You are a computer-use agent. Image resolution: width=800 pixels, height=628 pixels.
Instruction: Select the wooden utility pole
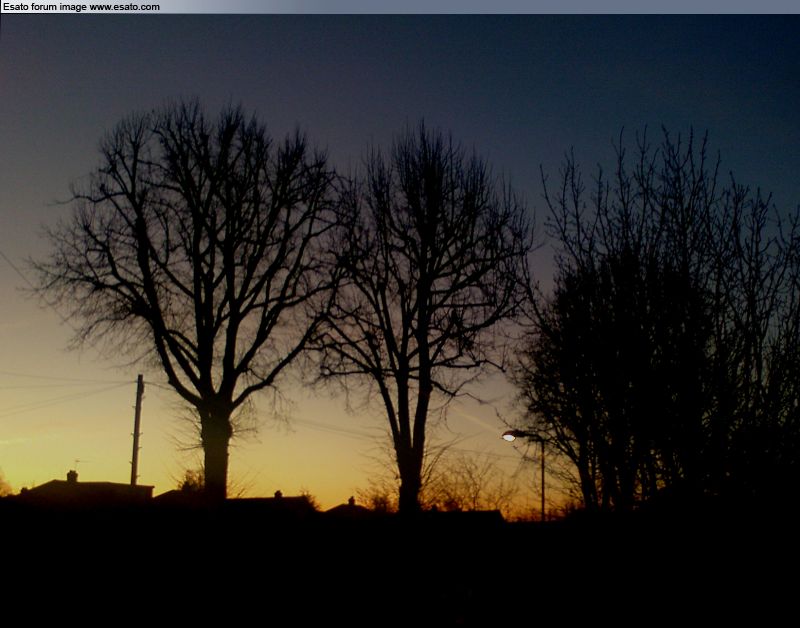[x=137, y=430]
